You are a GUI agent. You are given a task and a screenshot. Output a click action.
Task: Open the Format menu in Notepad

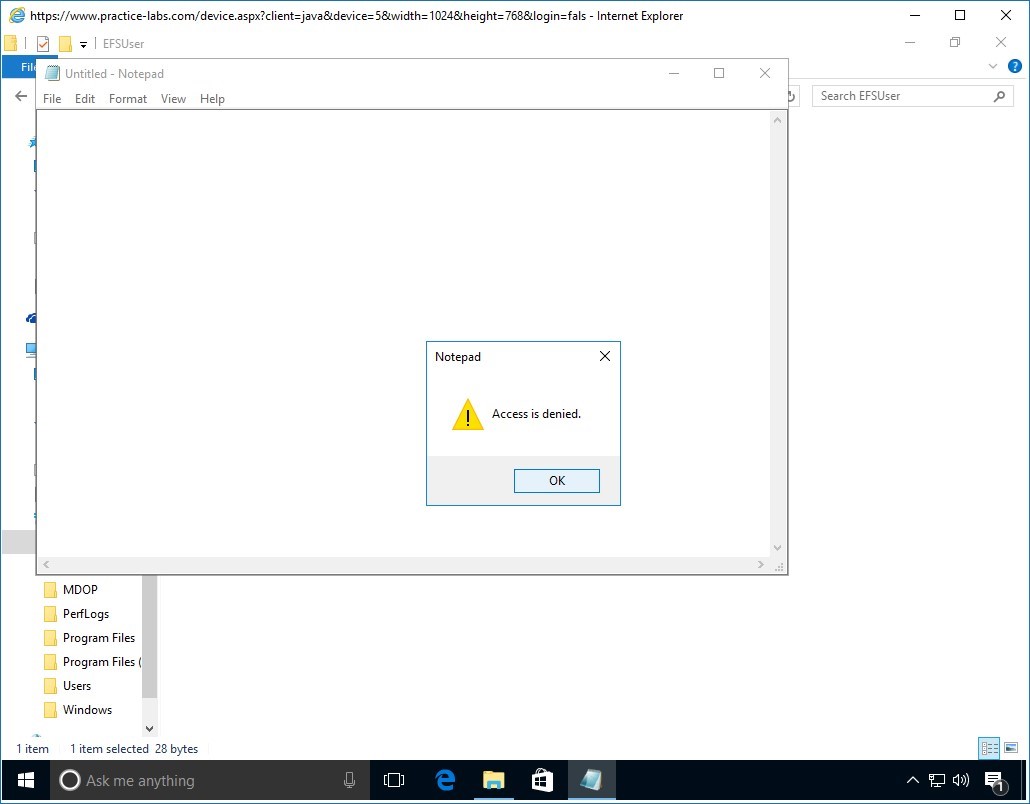pyautogui.click(x=127, y=98)
